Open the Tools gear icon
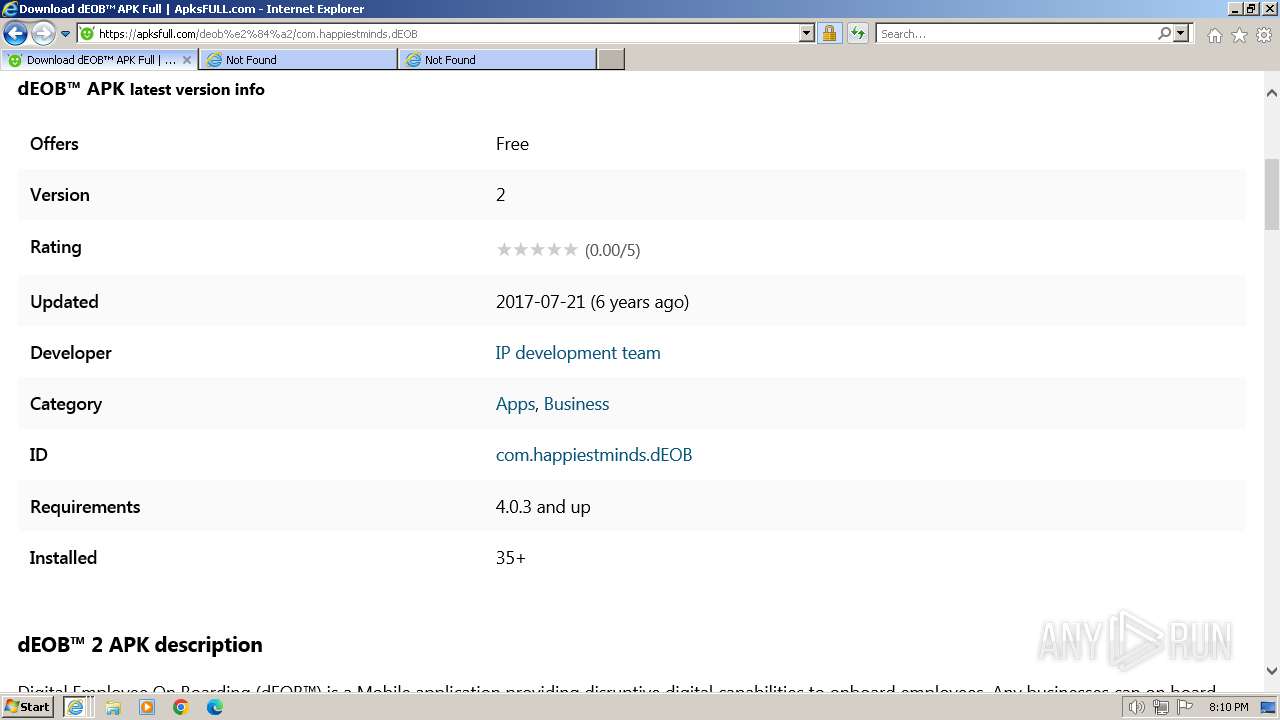1280x720 pixels. click(x=1264, y=35)
